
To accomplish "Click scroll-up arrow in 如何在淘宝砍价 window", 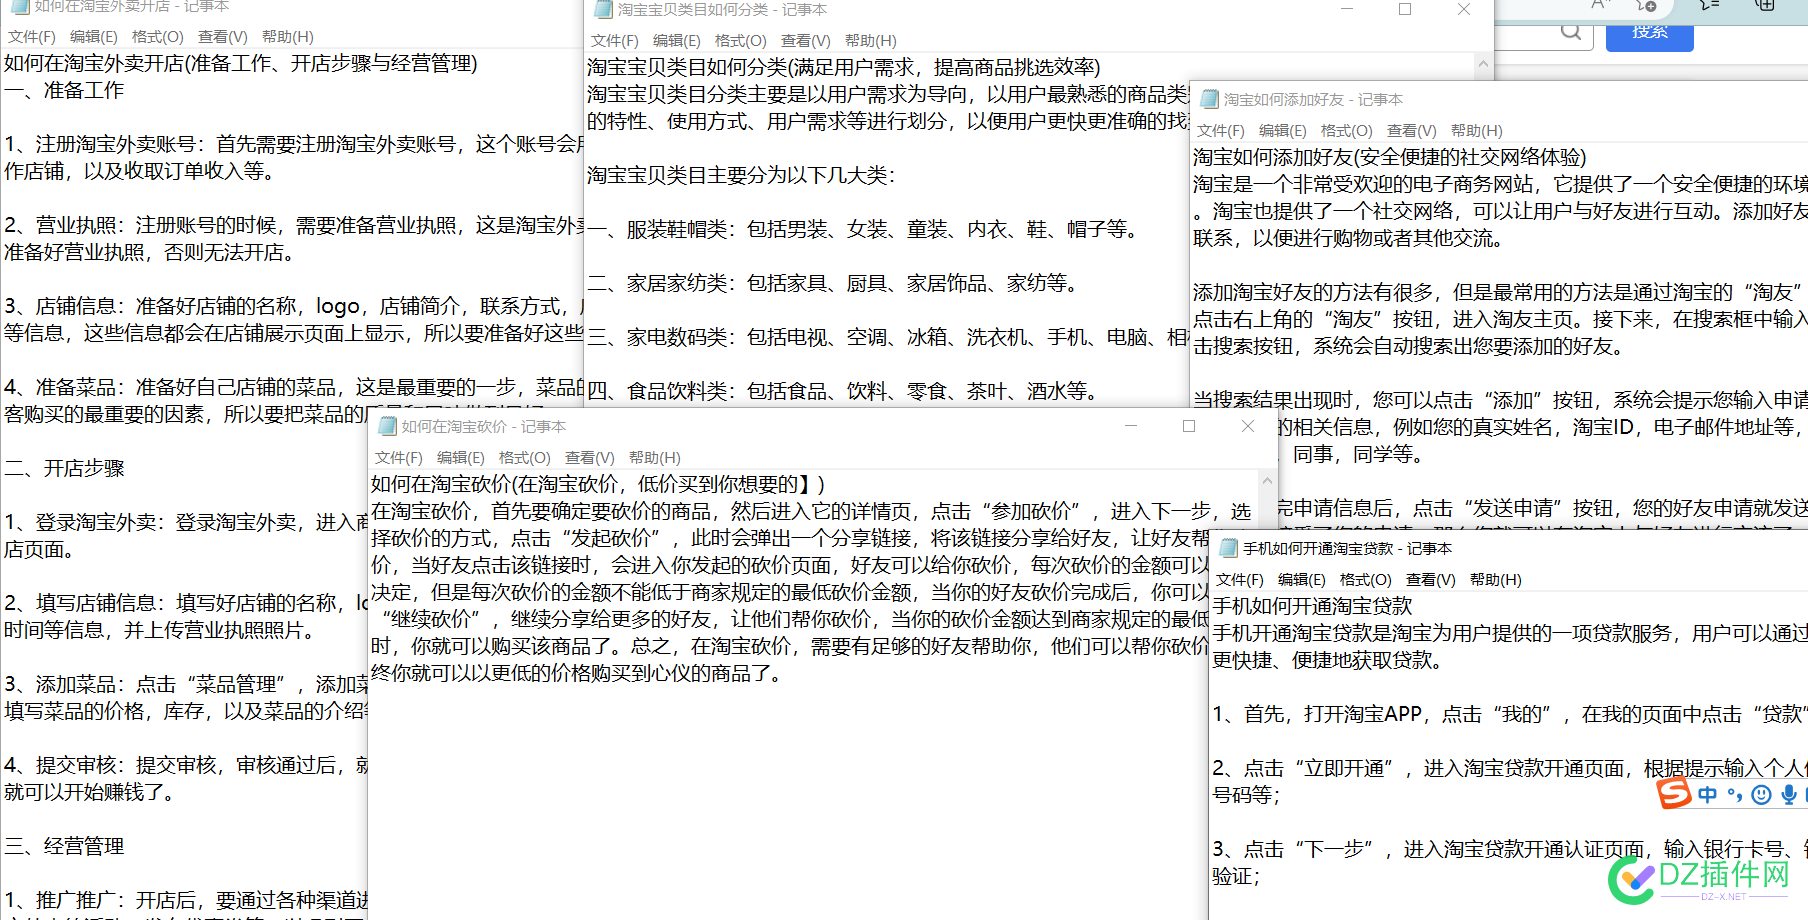I will click(x=1267, y=481).
